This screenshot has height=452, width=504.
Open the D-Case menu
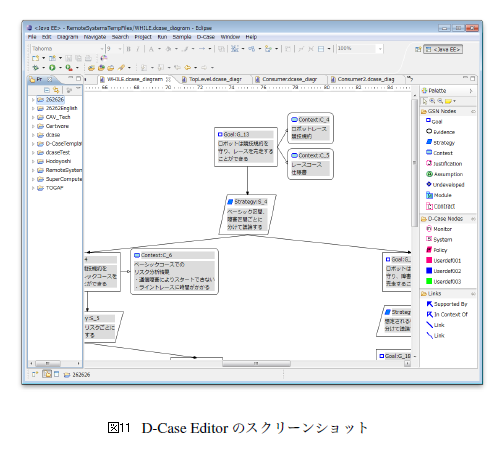[x=206, y=37]
